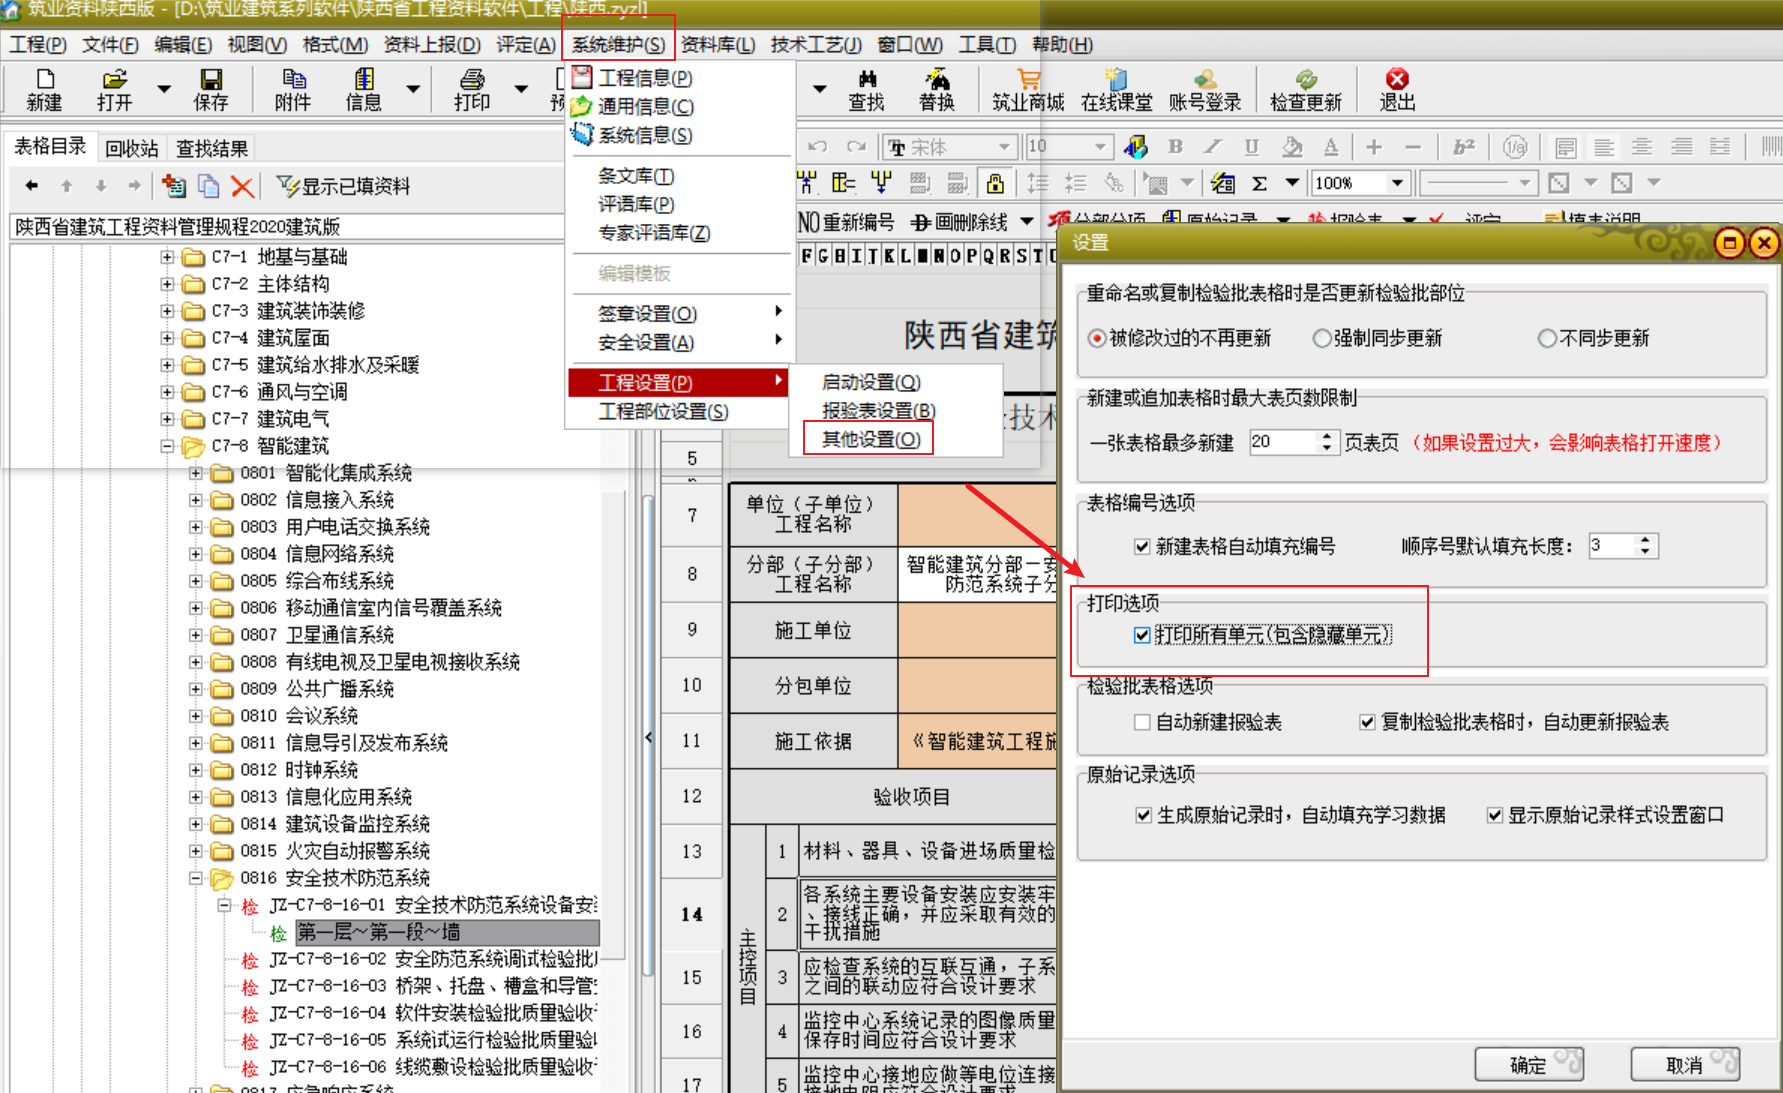Click the 检查更新 check update icon
This screenshot has height=1093, width=1783.
pyautogui.click(x=1306, y=89)
